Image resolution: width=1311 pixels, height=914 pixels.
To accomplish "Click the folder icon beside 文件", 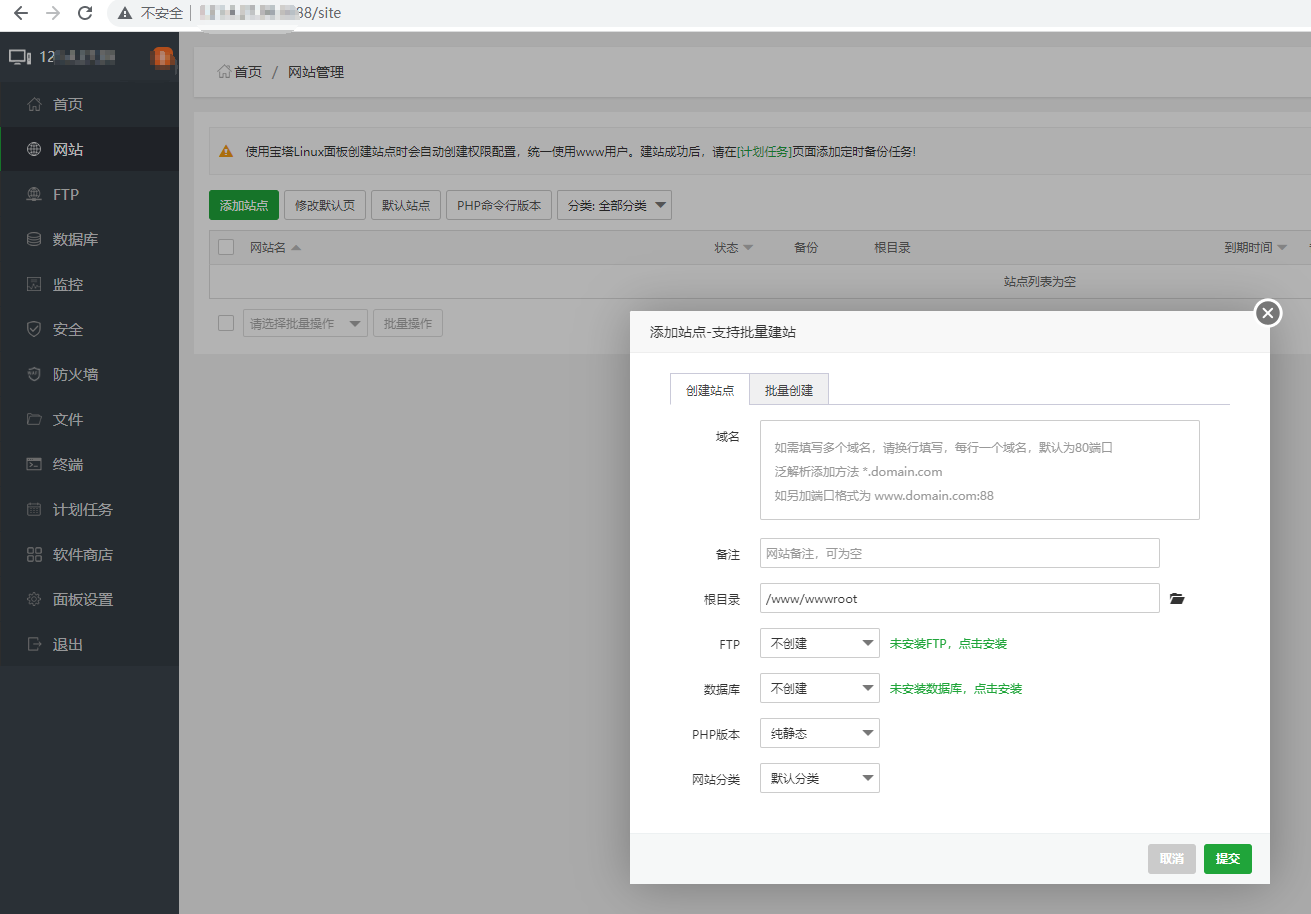I will (x=34, y=419).
